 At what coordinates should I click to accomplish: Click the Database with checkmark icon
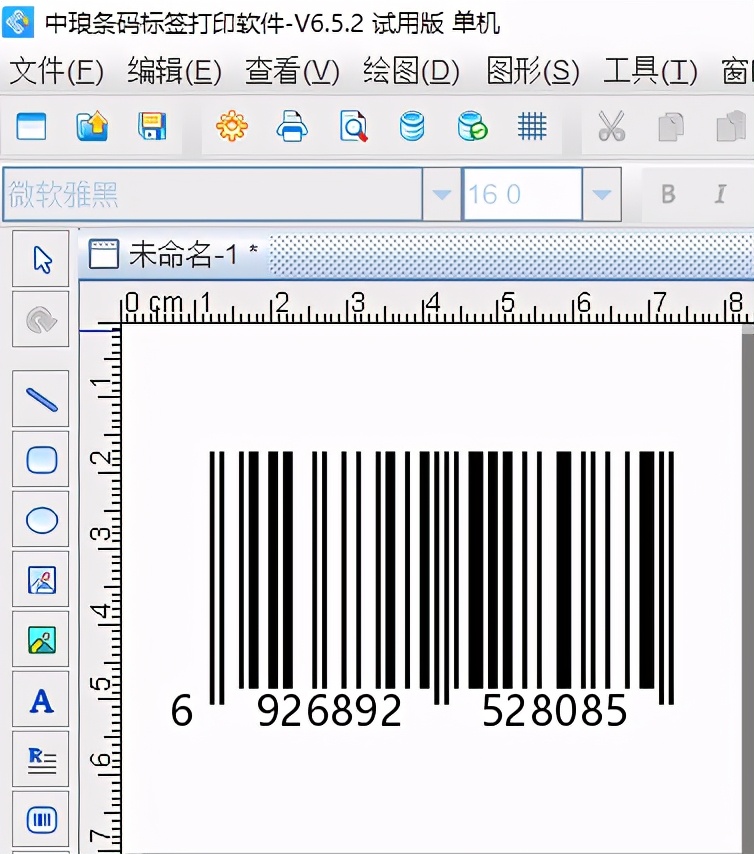pyautogui.click(x=472, y=126)
